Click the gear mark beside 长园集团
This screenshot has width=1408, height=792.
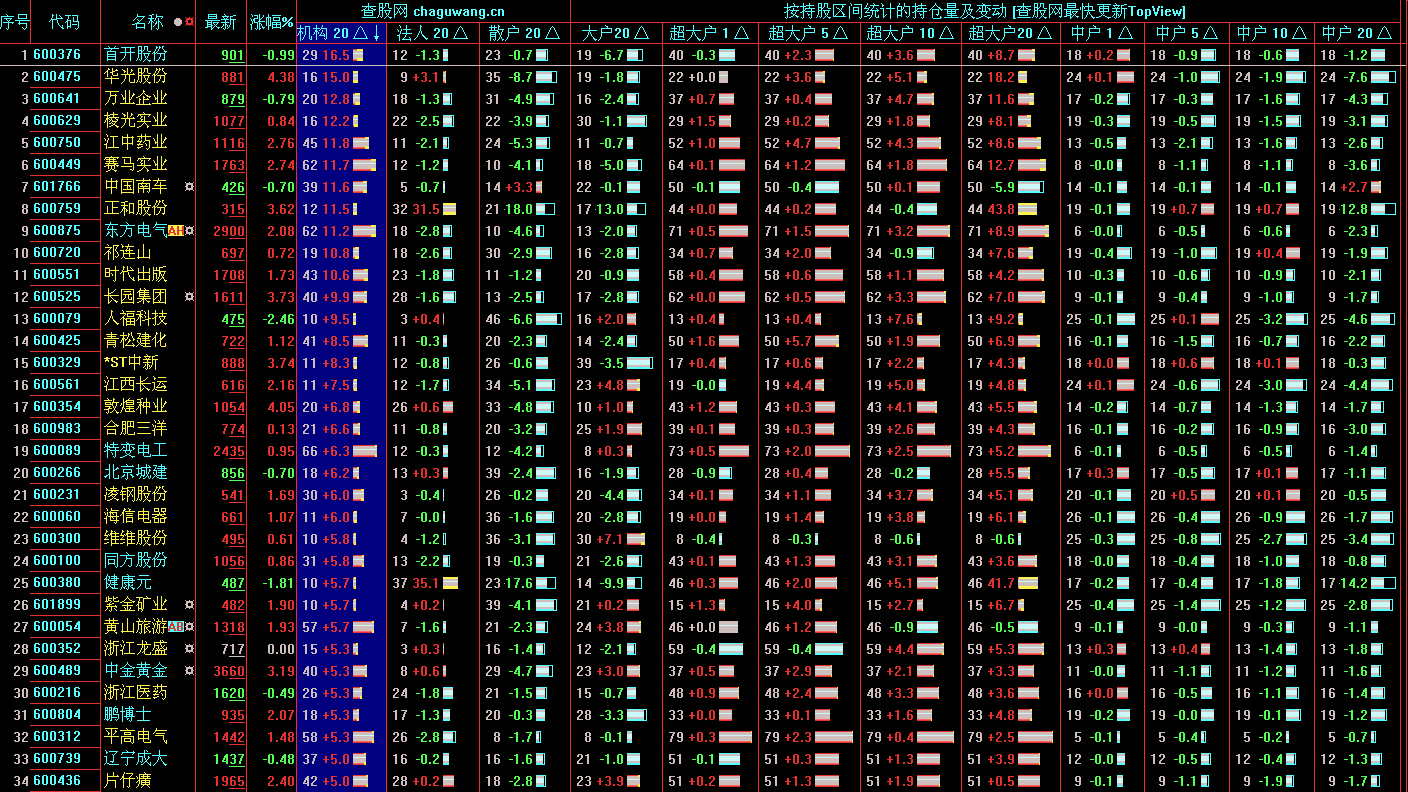(189, 297)
